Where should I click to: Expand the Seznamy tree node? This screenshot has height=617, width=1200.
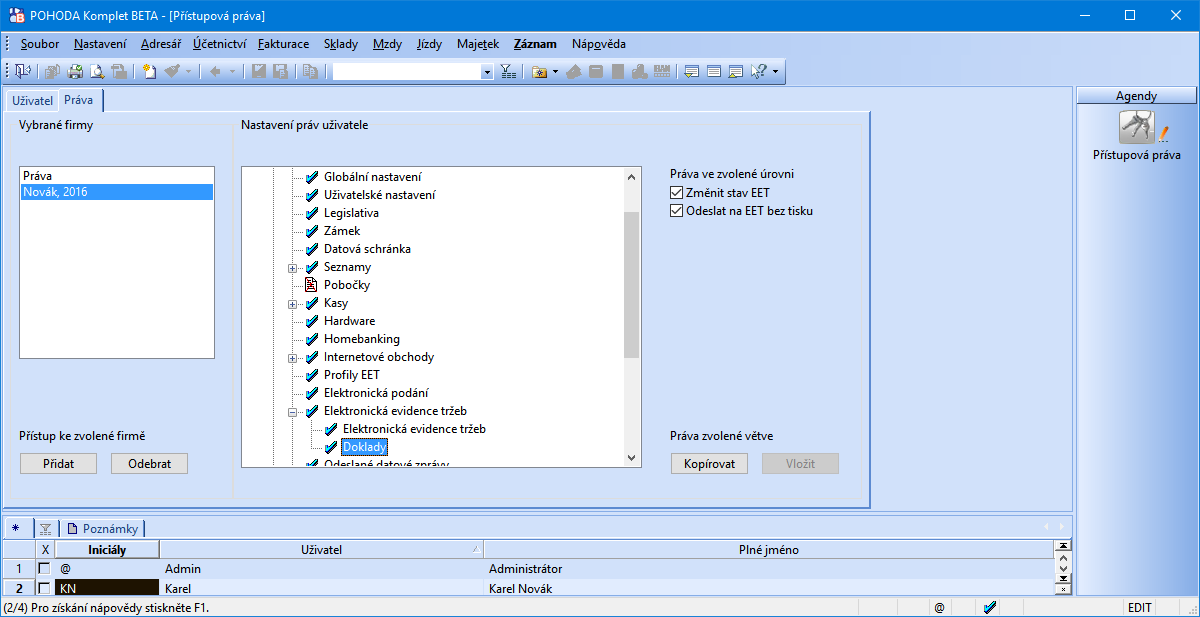tap(293, 267)
